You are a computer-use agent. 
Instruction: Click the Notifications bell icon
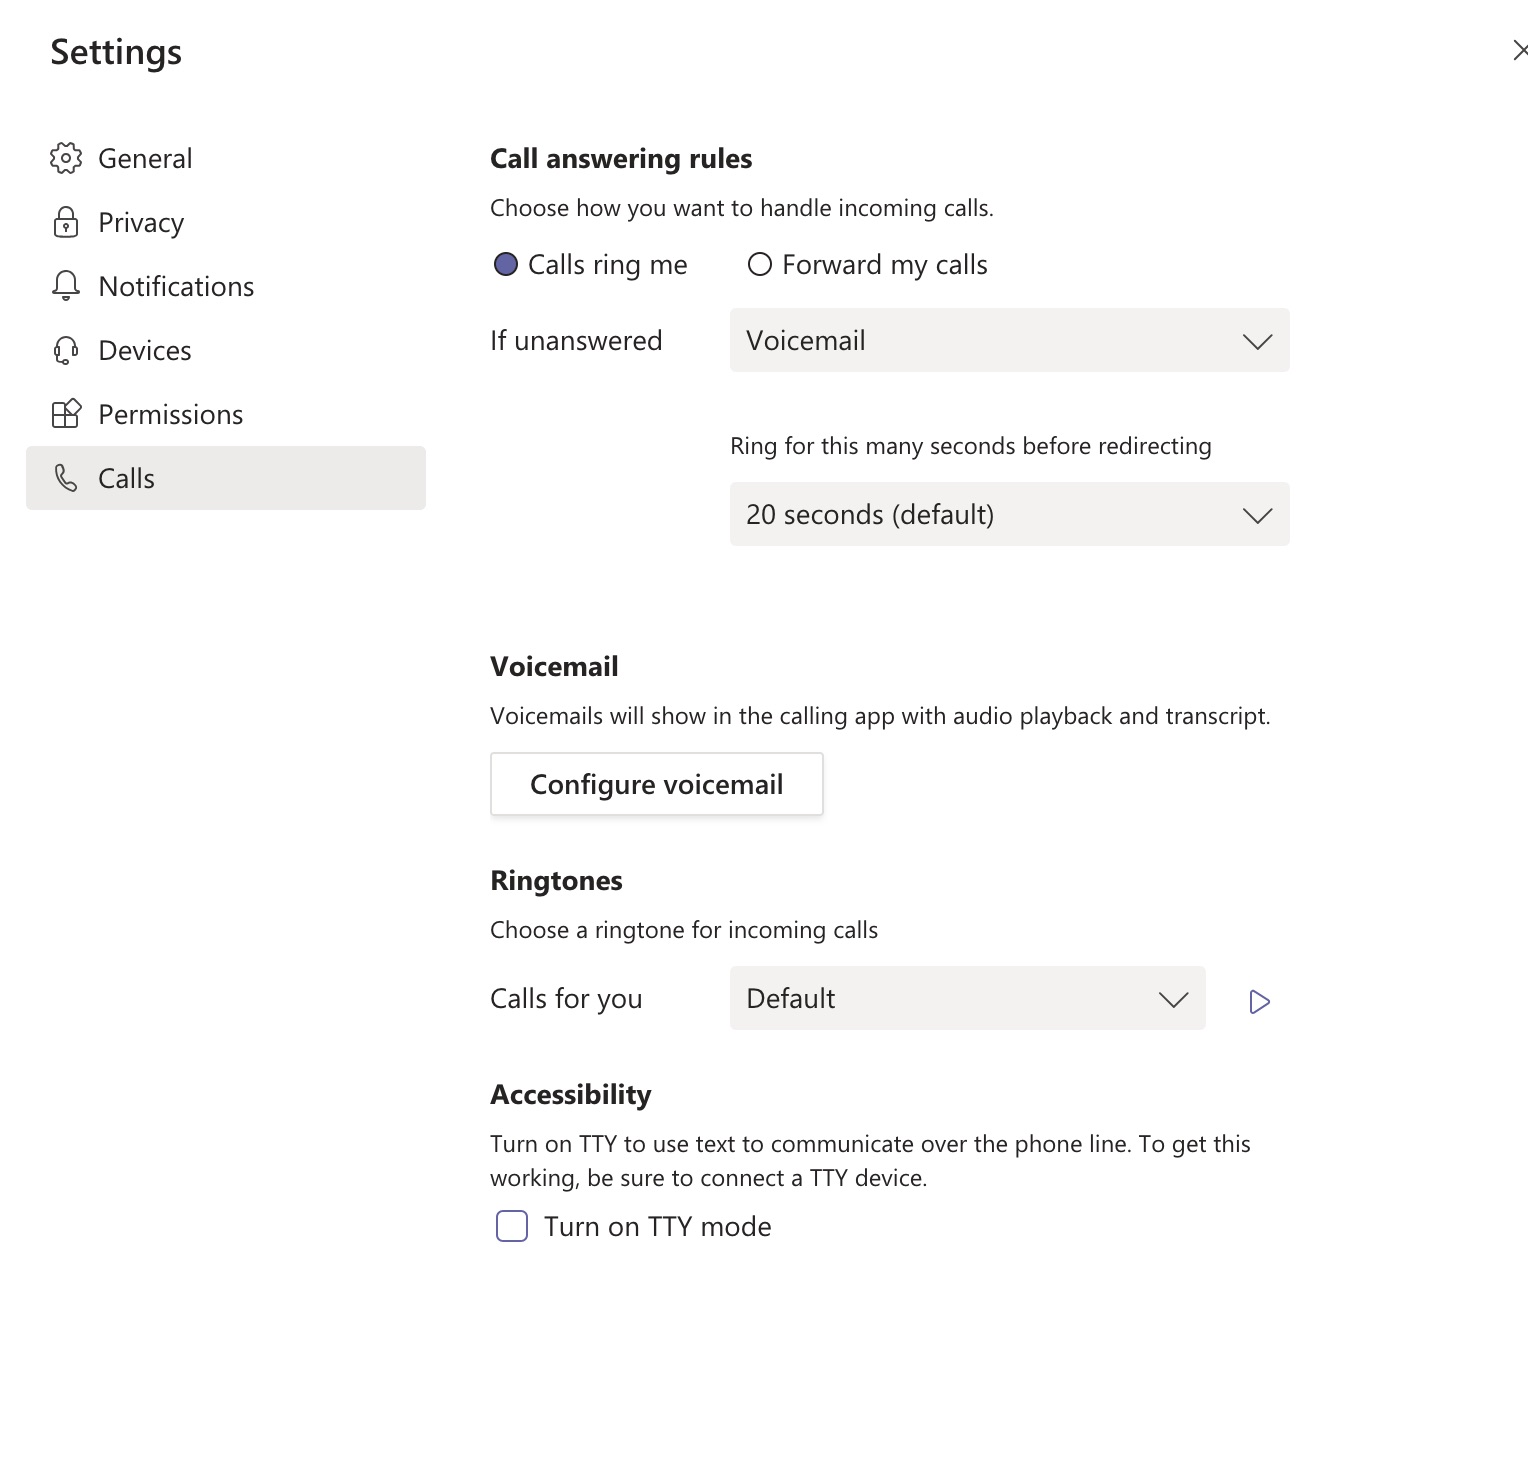[66, 286]
